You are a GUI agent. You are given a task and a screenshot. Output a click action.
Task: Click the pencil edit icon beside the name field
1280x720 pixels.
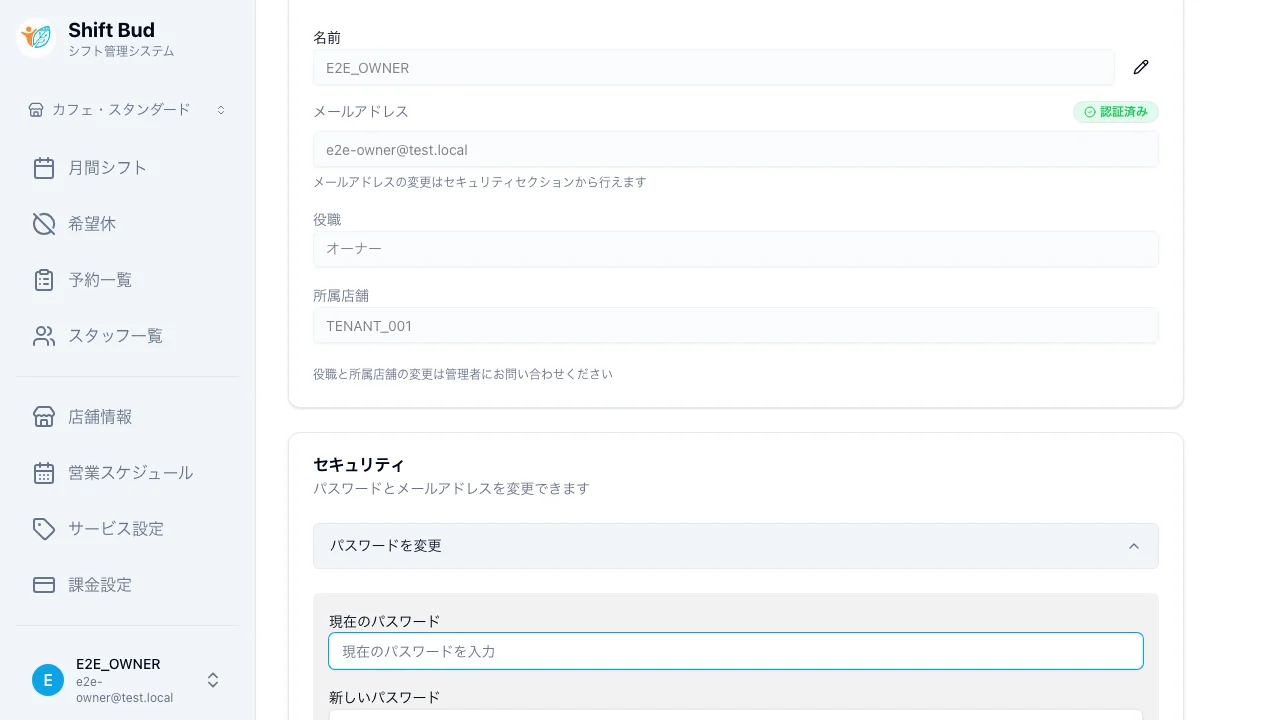(1141, 67)
